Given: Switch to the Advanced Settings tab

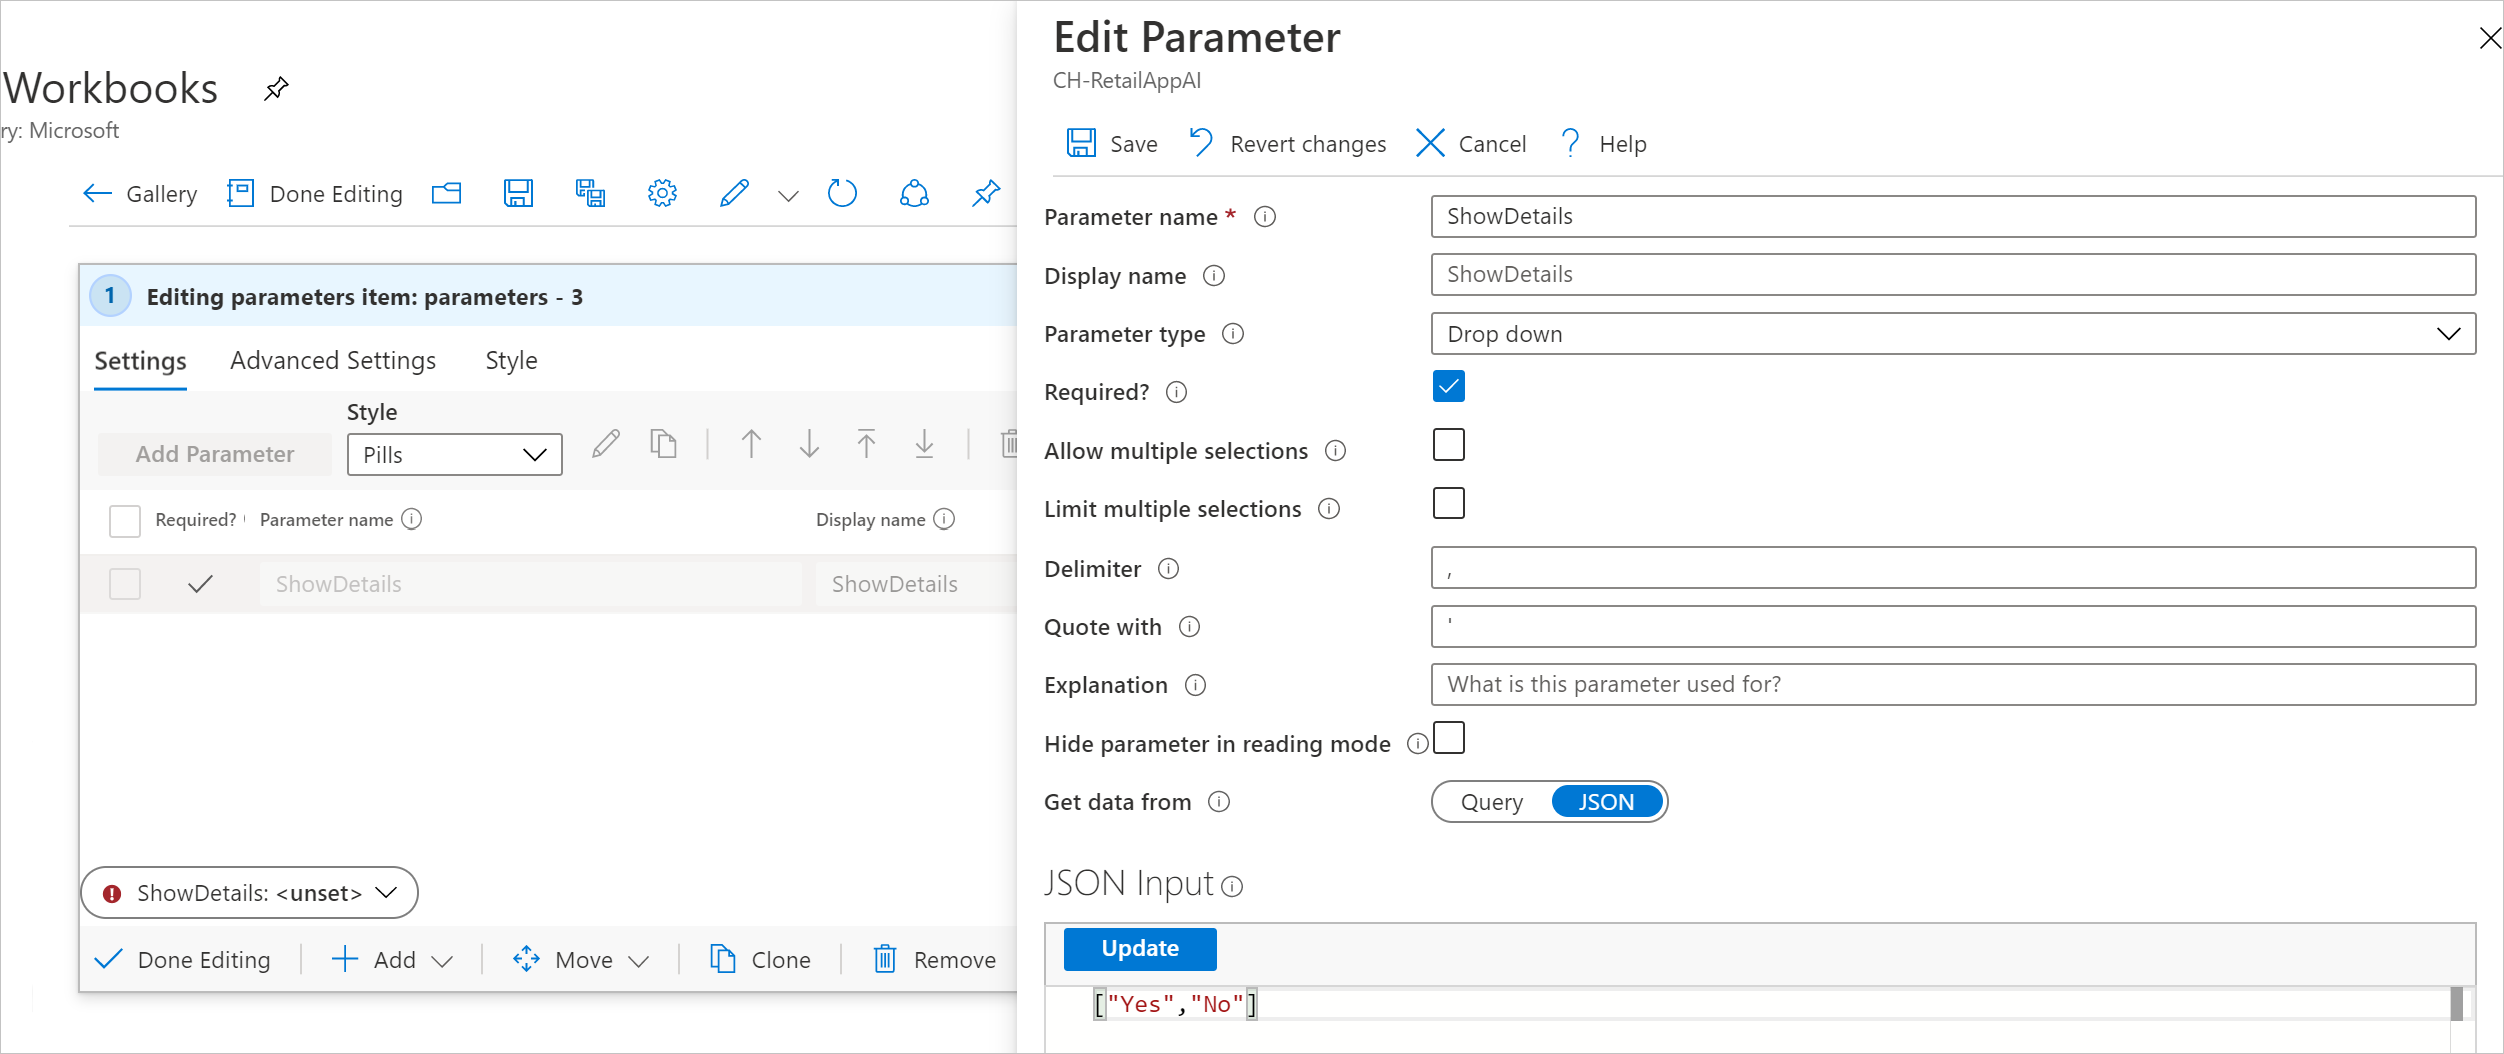Looking at the screenshot, I should tap(333, 360).
